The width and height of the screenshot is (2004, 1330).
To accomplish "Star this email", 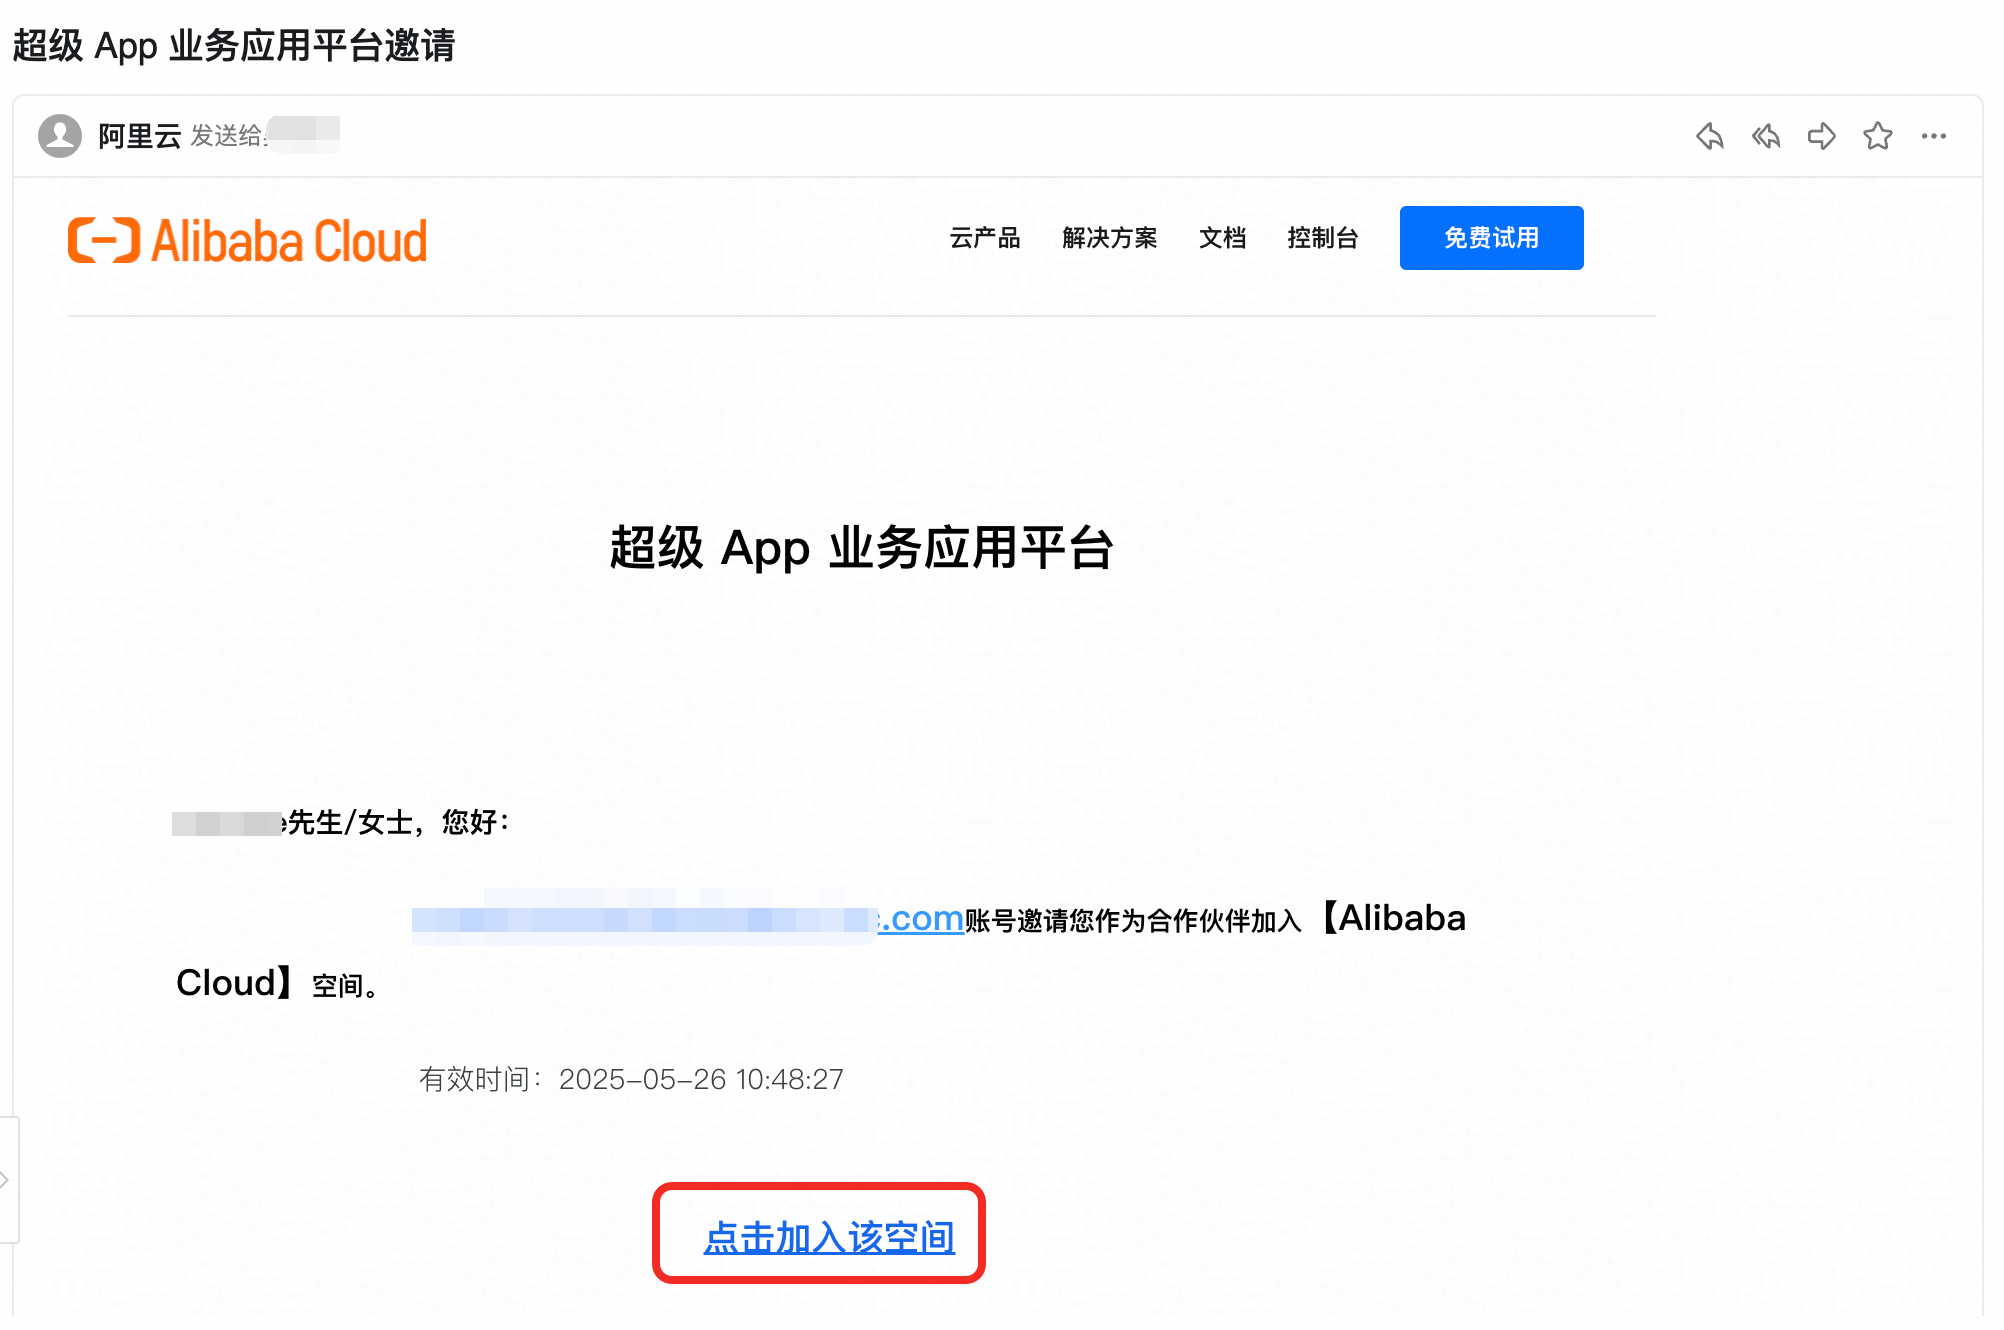I will click(x=1878, y=136).
